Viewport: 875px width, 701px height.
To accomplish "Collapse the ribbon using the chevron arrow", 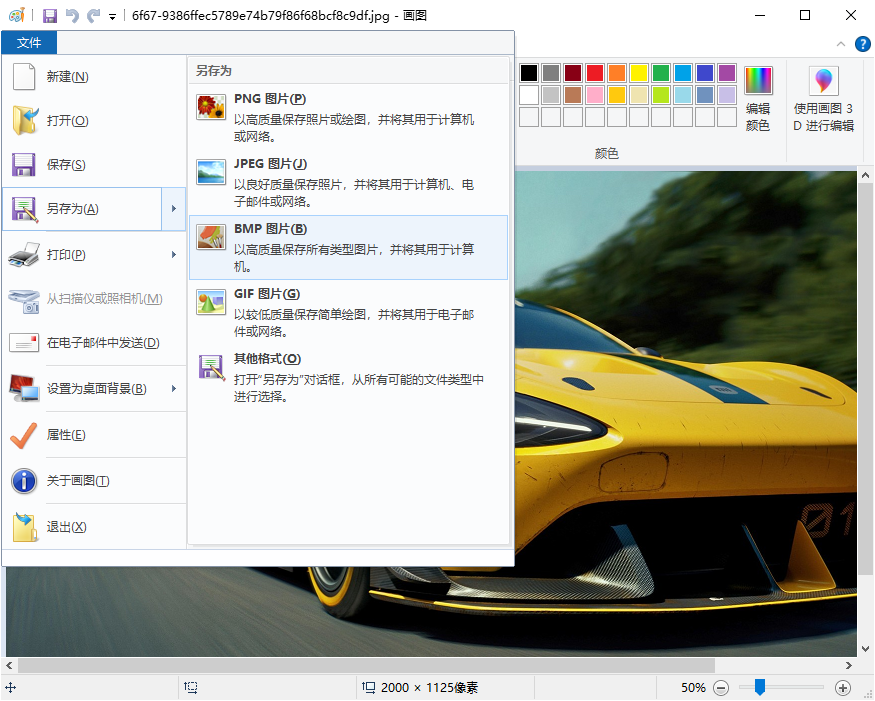I will (x=841, y=44).
